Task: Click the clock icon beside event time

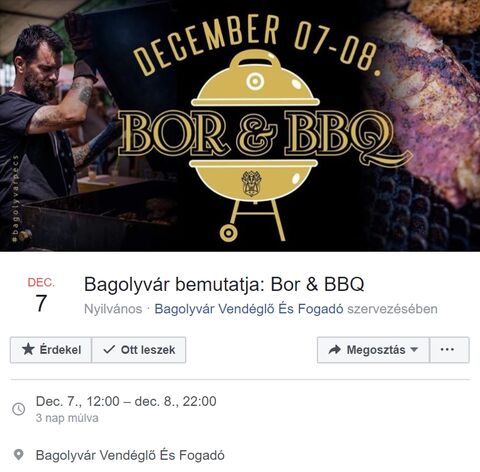Action: (19, 409)
